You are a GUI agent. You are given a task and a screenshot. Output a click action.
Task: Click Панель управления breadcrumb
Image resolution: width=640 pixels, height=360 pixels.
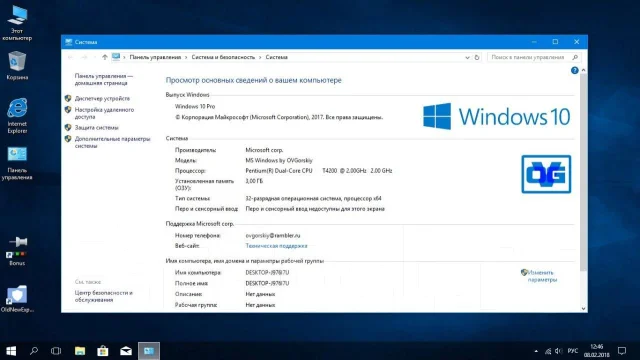155,57
